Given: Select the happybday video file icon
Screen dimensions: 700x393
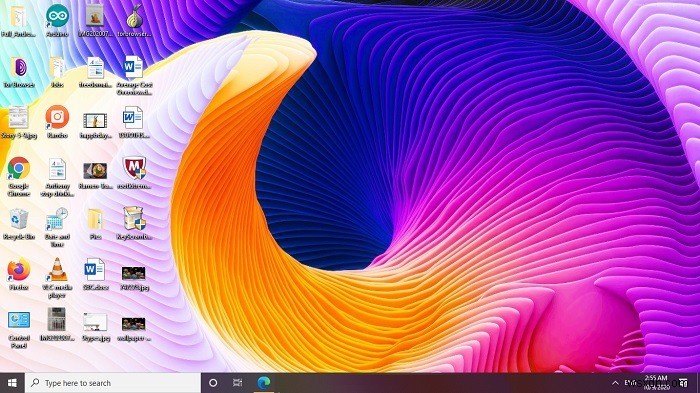Looking at the screenshot, I should coord(95,121).
